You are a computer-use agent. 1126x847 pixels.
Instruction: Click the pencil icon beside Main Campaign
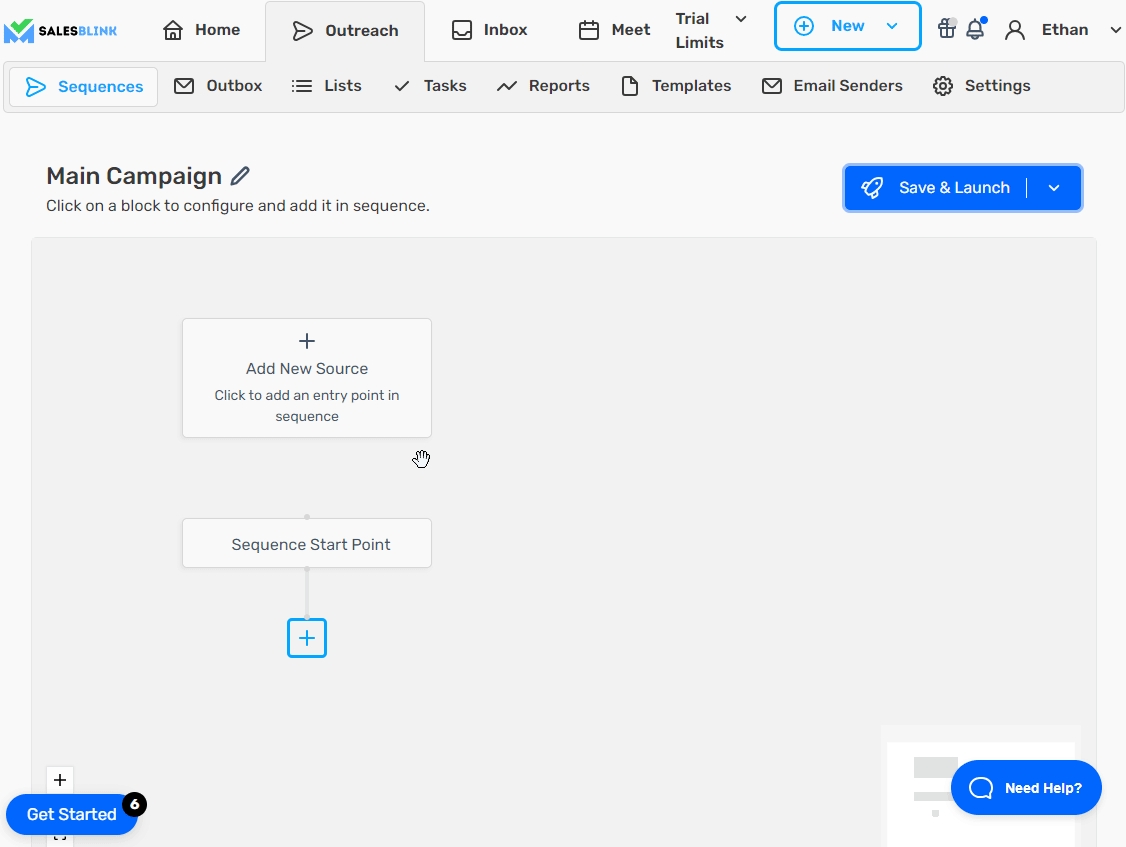[240, 176]
